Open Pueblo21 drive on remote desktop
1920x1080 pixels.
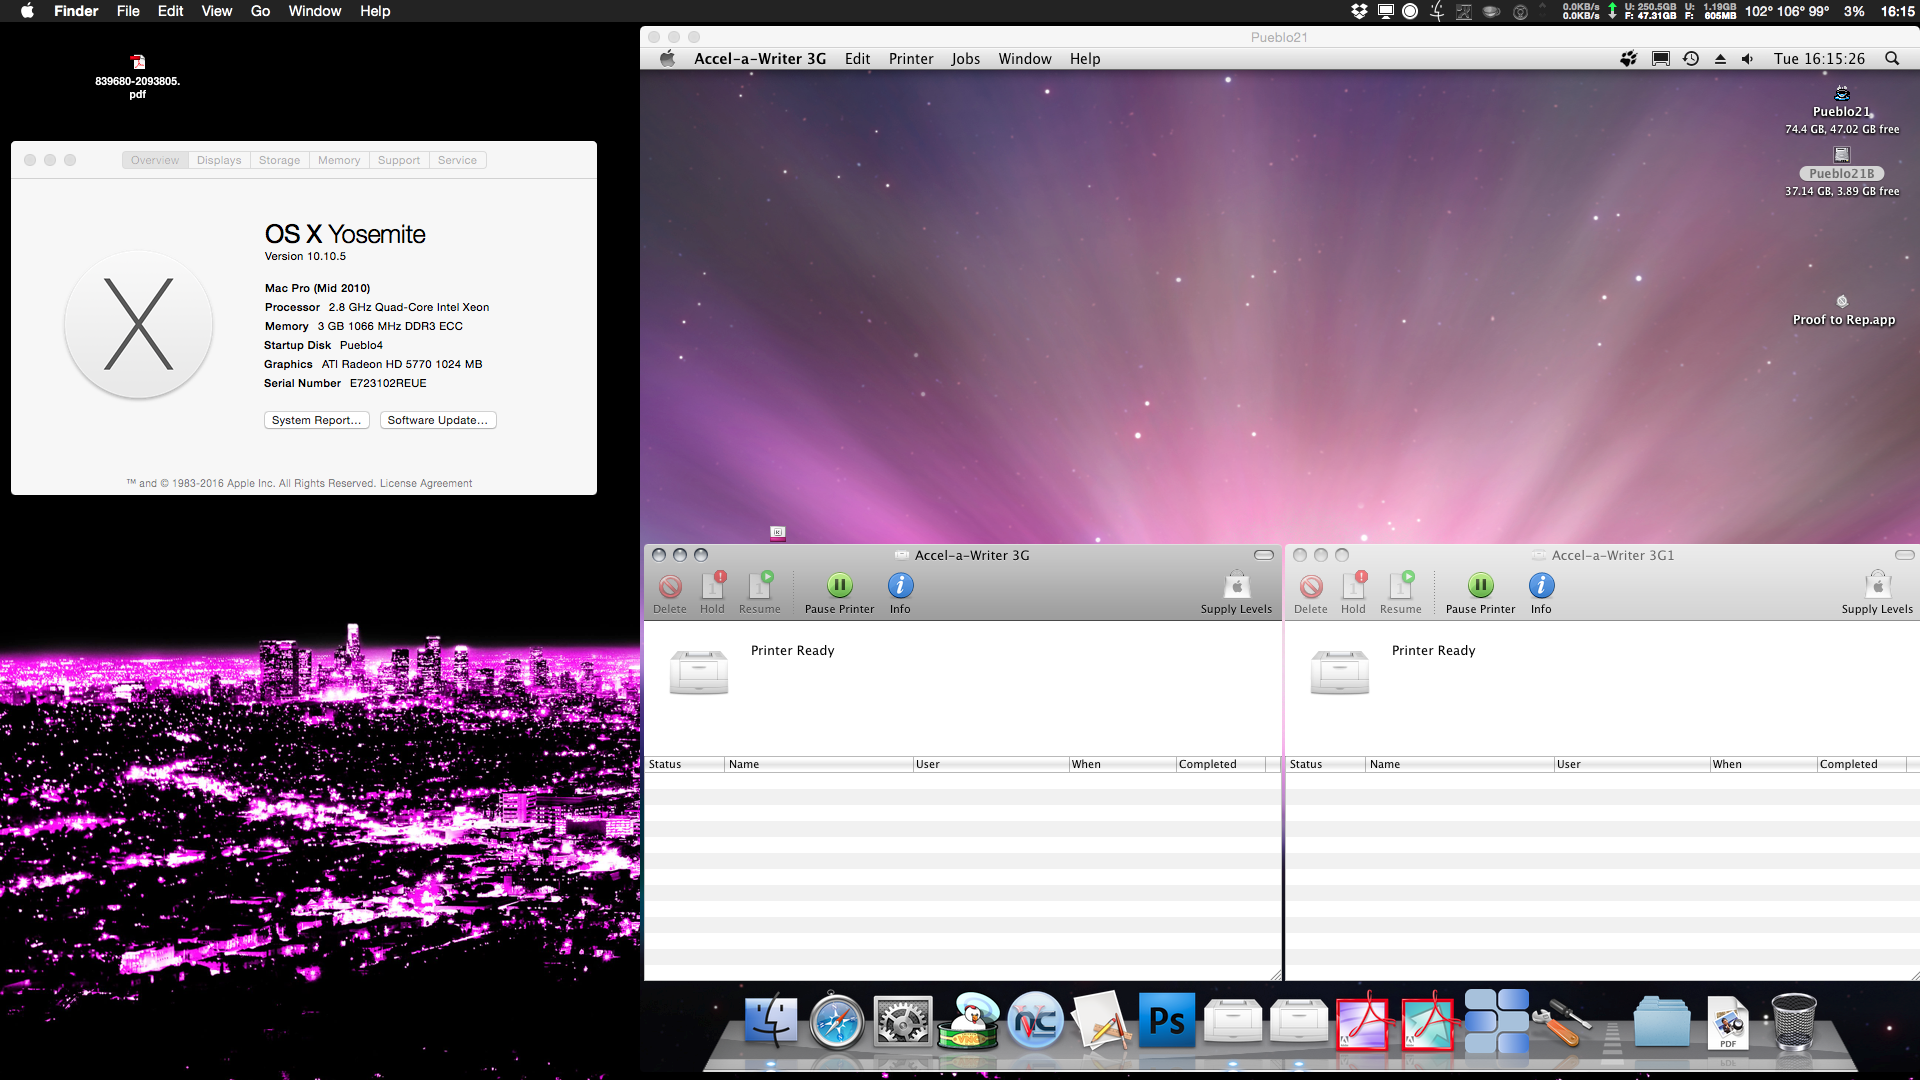coord(1842,94)
